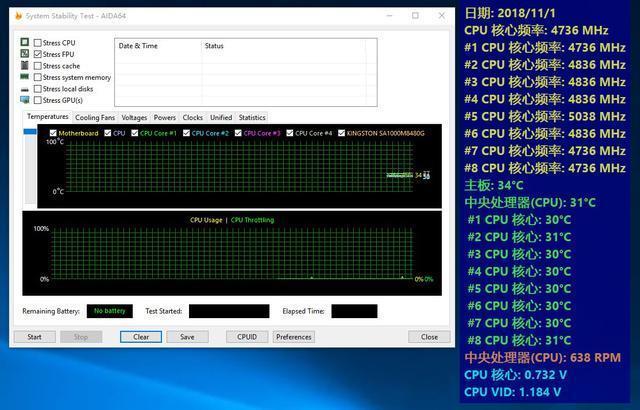Close the AIDA64 window via X
Viewport: 640px width, 410px height.
pos(442,16)
